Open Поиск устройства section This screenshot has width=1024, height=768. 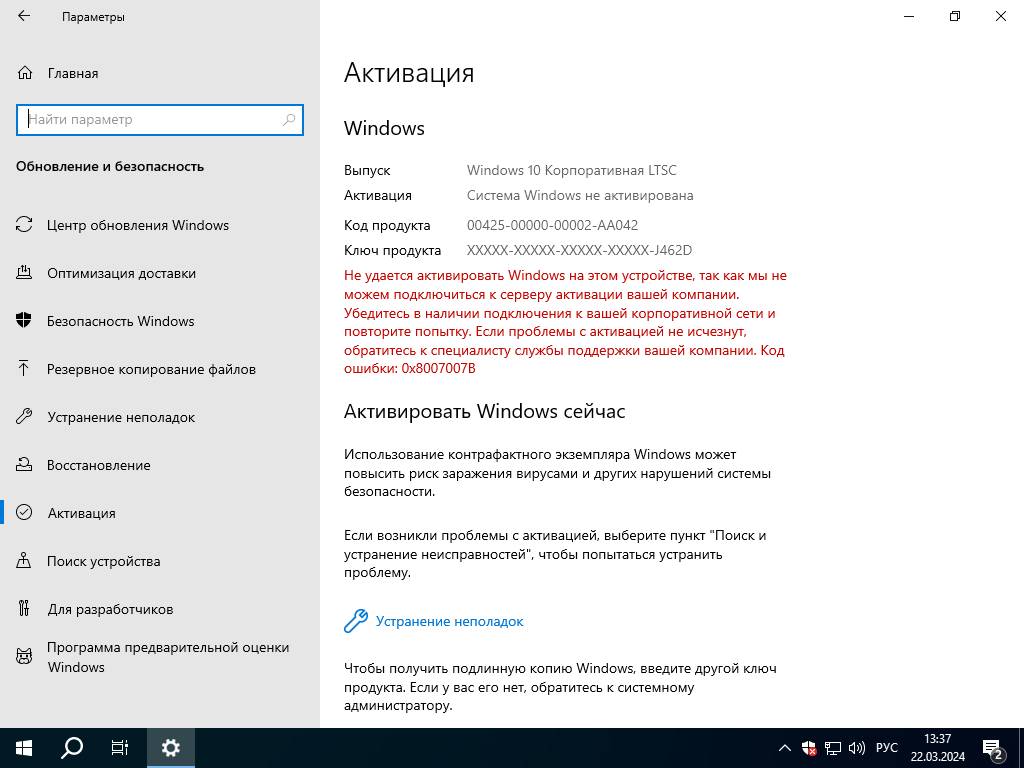click(160, 561)
